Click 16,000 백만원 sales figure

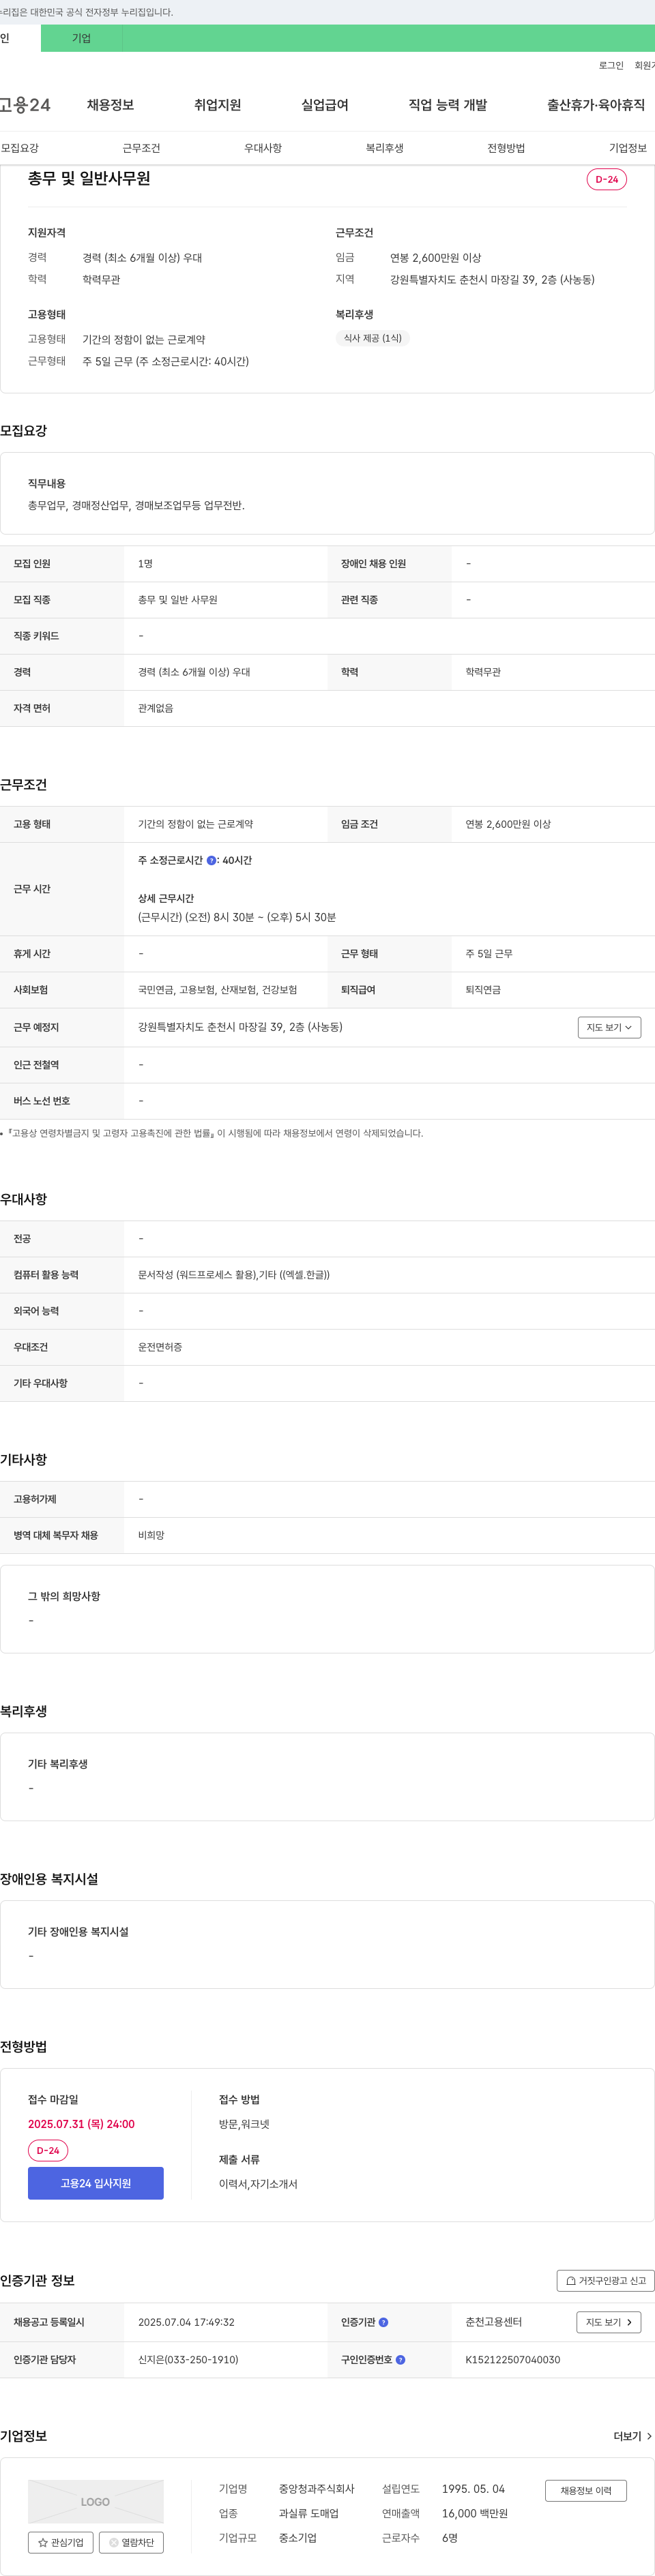pyautogui.click(x=475, y=2513)
